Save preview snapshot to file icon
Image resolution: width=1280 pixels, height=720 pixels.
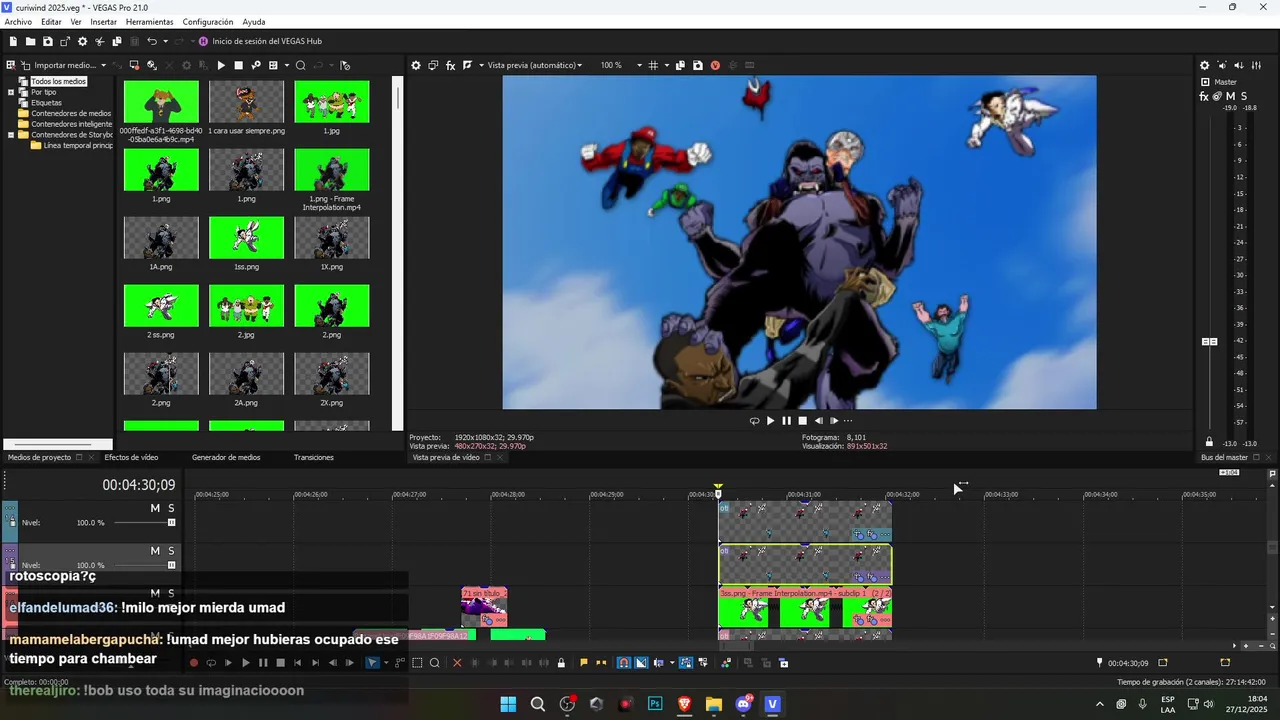coord(698,65)
